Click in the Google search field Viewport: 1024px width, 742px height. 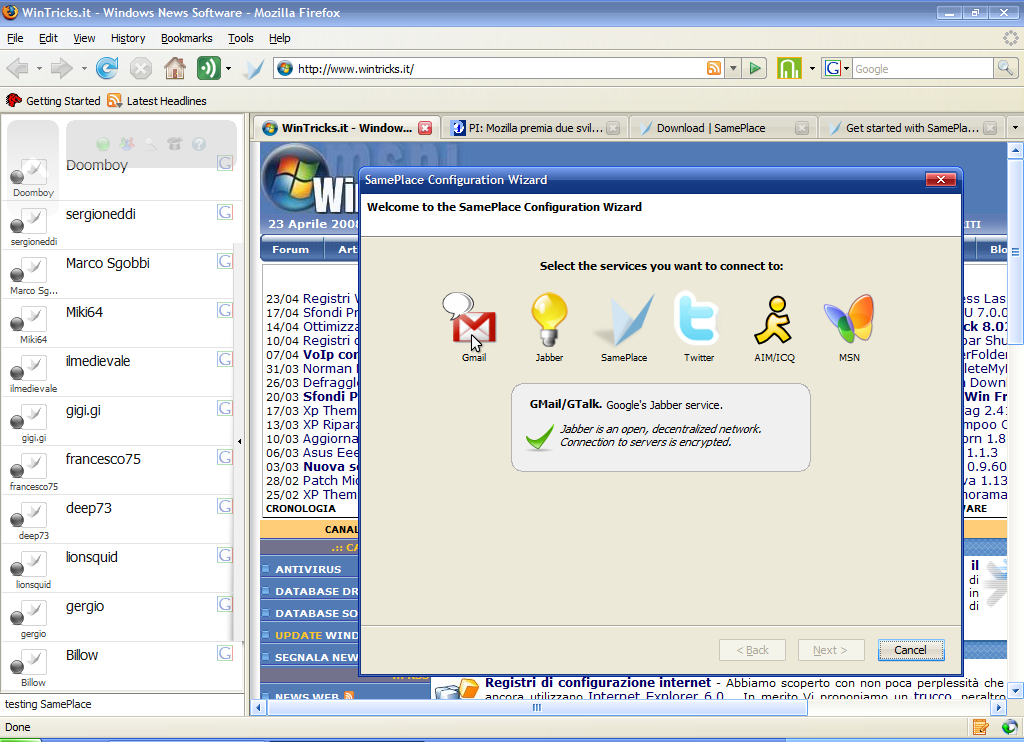(x=922, y=69)
